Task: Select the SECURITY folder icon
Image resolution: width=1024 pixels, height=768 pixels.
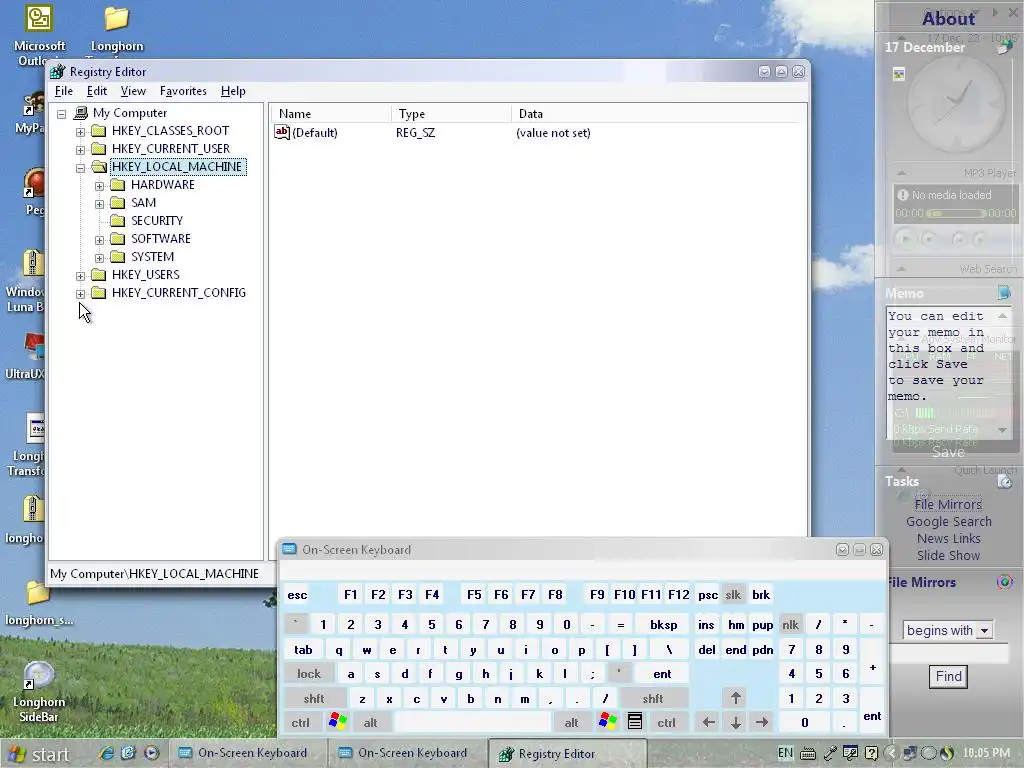Action: pos(118,220)
